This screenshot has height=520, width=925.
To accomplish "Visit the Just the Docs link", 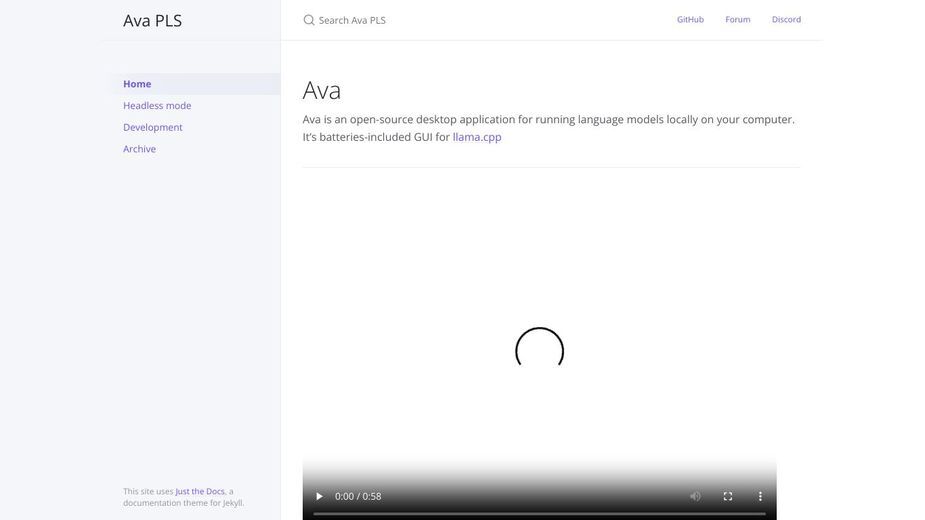I will click(200, 491).
